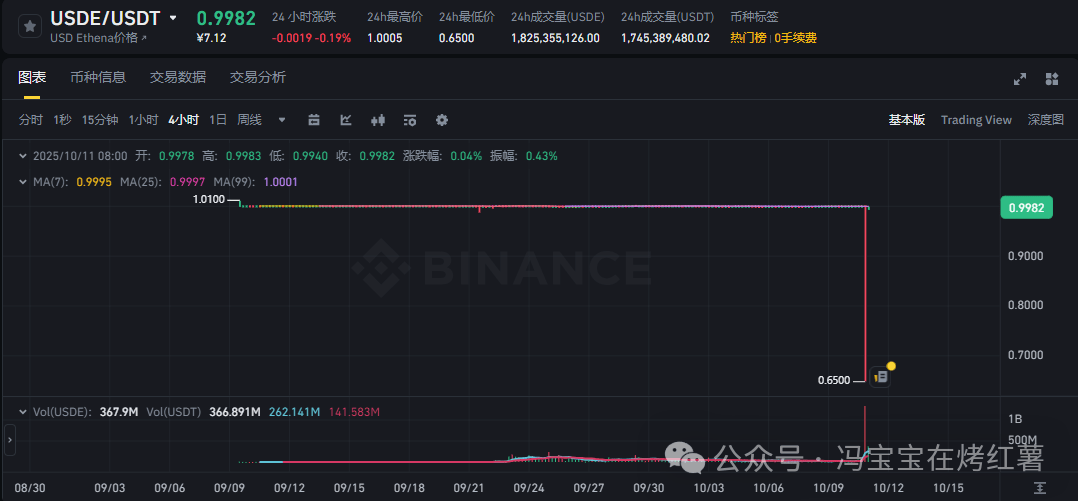Select the 15分钟 time interval
The height and width of the screenshot is (501, 1078).
100,120
